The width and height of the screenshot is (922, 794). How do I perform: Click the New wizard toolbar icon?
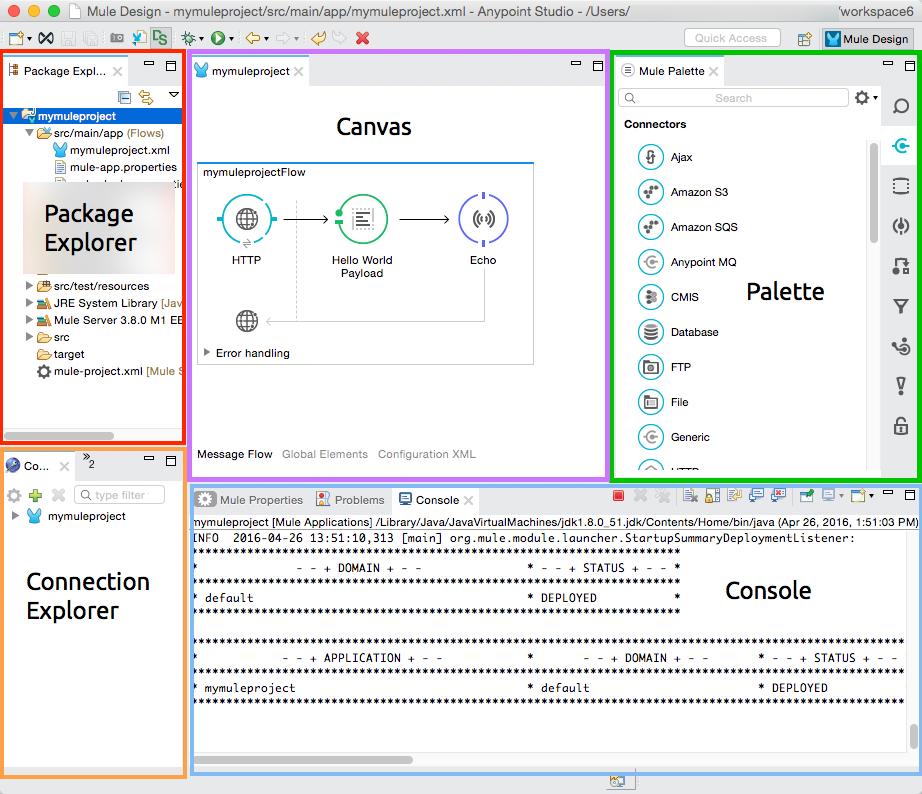[x=16, y=38]
